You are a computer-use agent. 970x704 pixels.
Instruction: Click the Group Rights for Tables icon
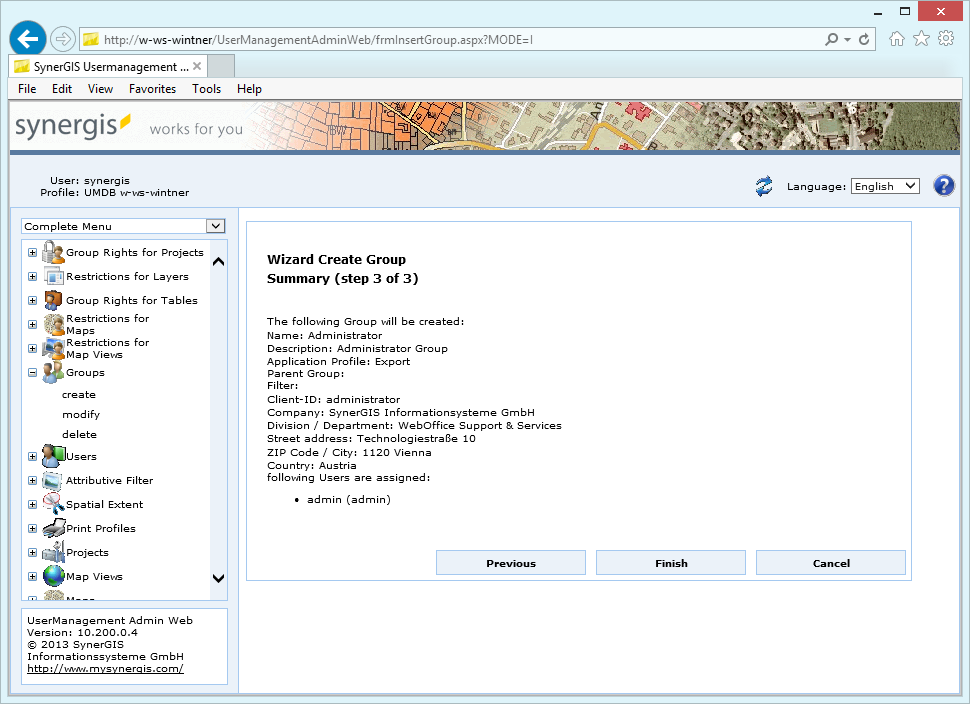[52, 300]
